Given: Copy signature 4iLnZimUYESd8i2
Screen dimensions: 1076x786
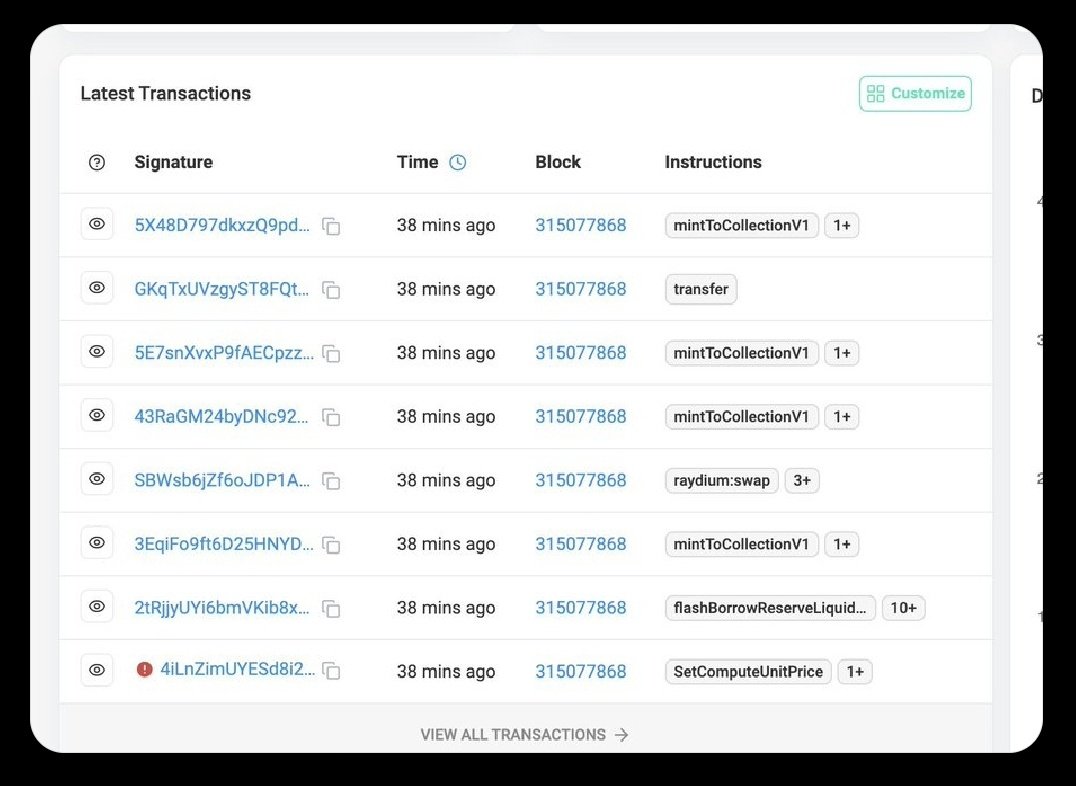Looking at the screenshot, I should point(331,671).
